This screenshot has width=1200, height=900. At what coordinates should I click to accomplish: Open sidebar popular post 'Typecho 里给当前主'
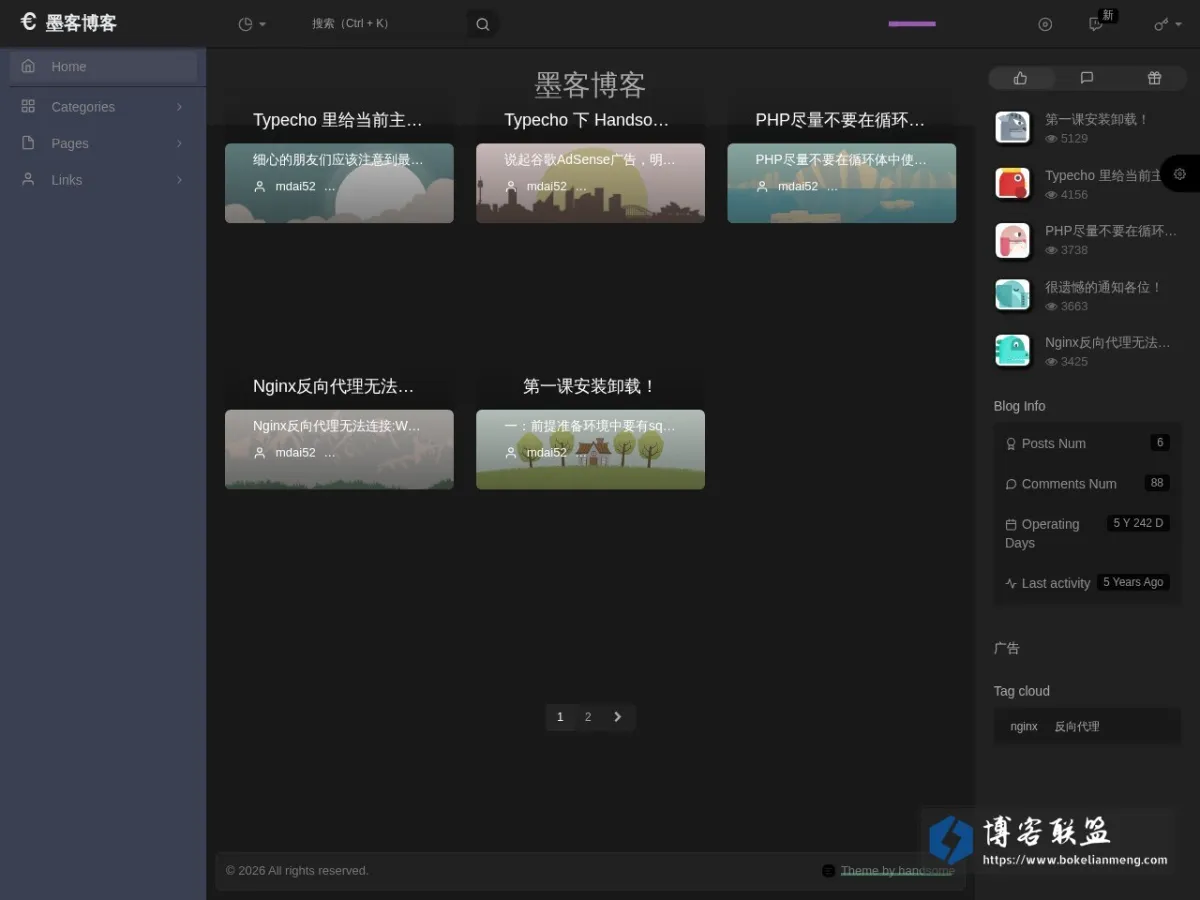tap(1103, 175)
